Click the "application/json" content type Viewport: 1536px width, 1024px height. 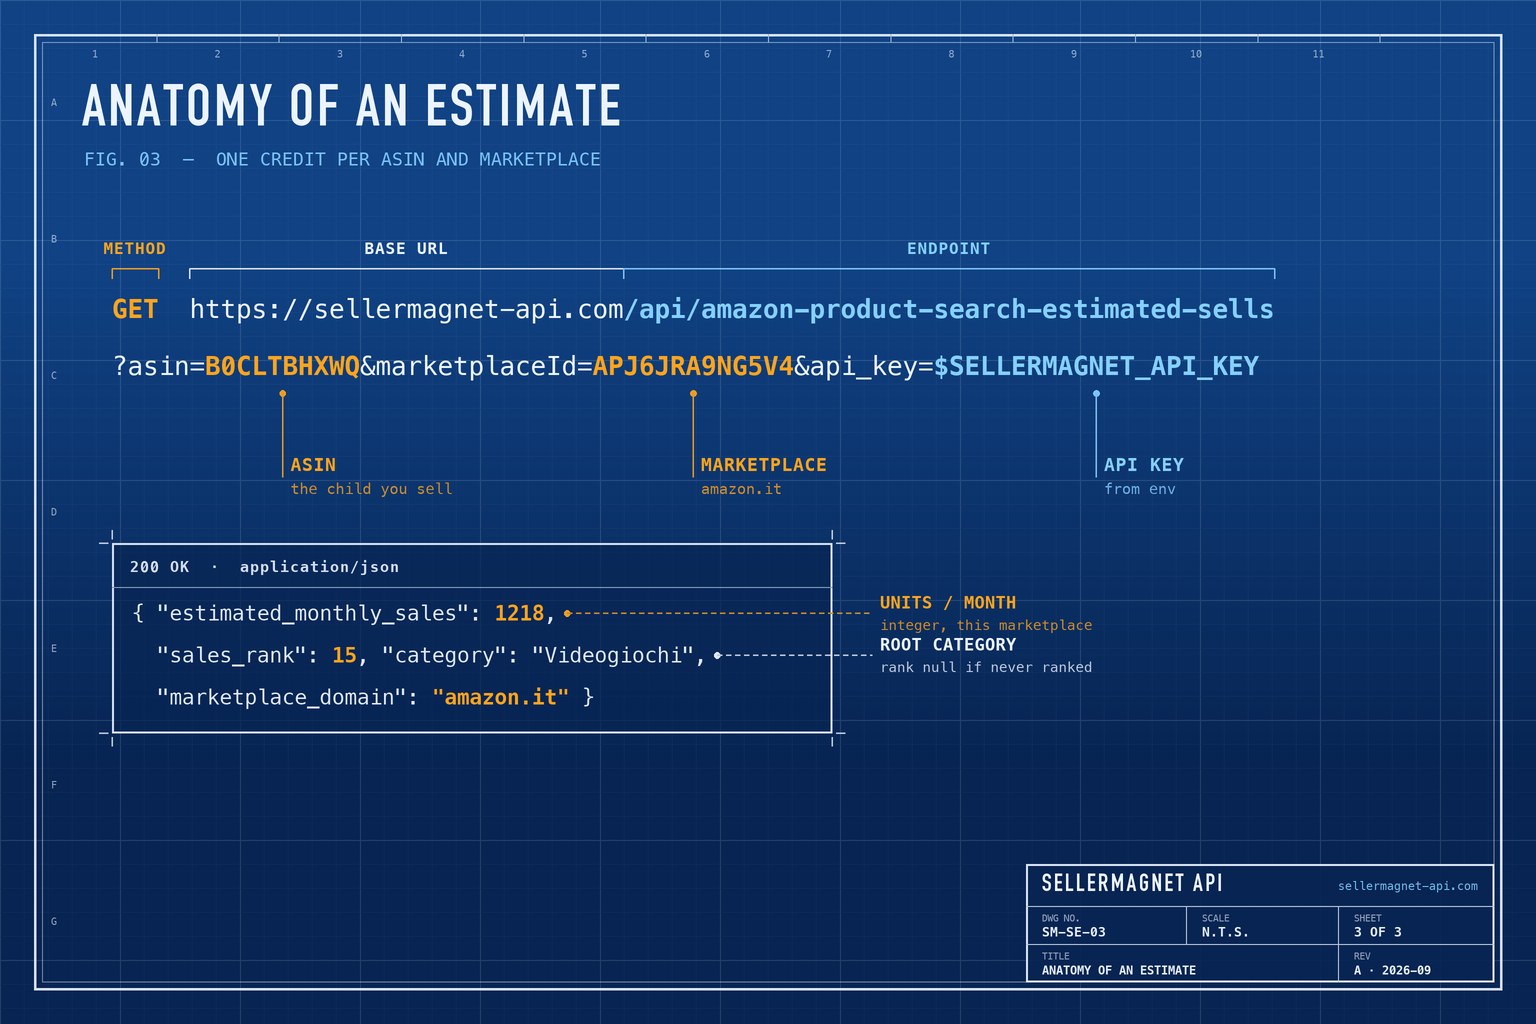click(319, 567)
